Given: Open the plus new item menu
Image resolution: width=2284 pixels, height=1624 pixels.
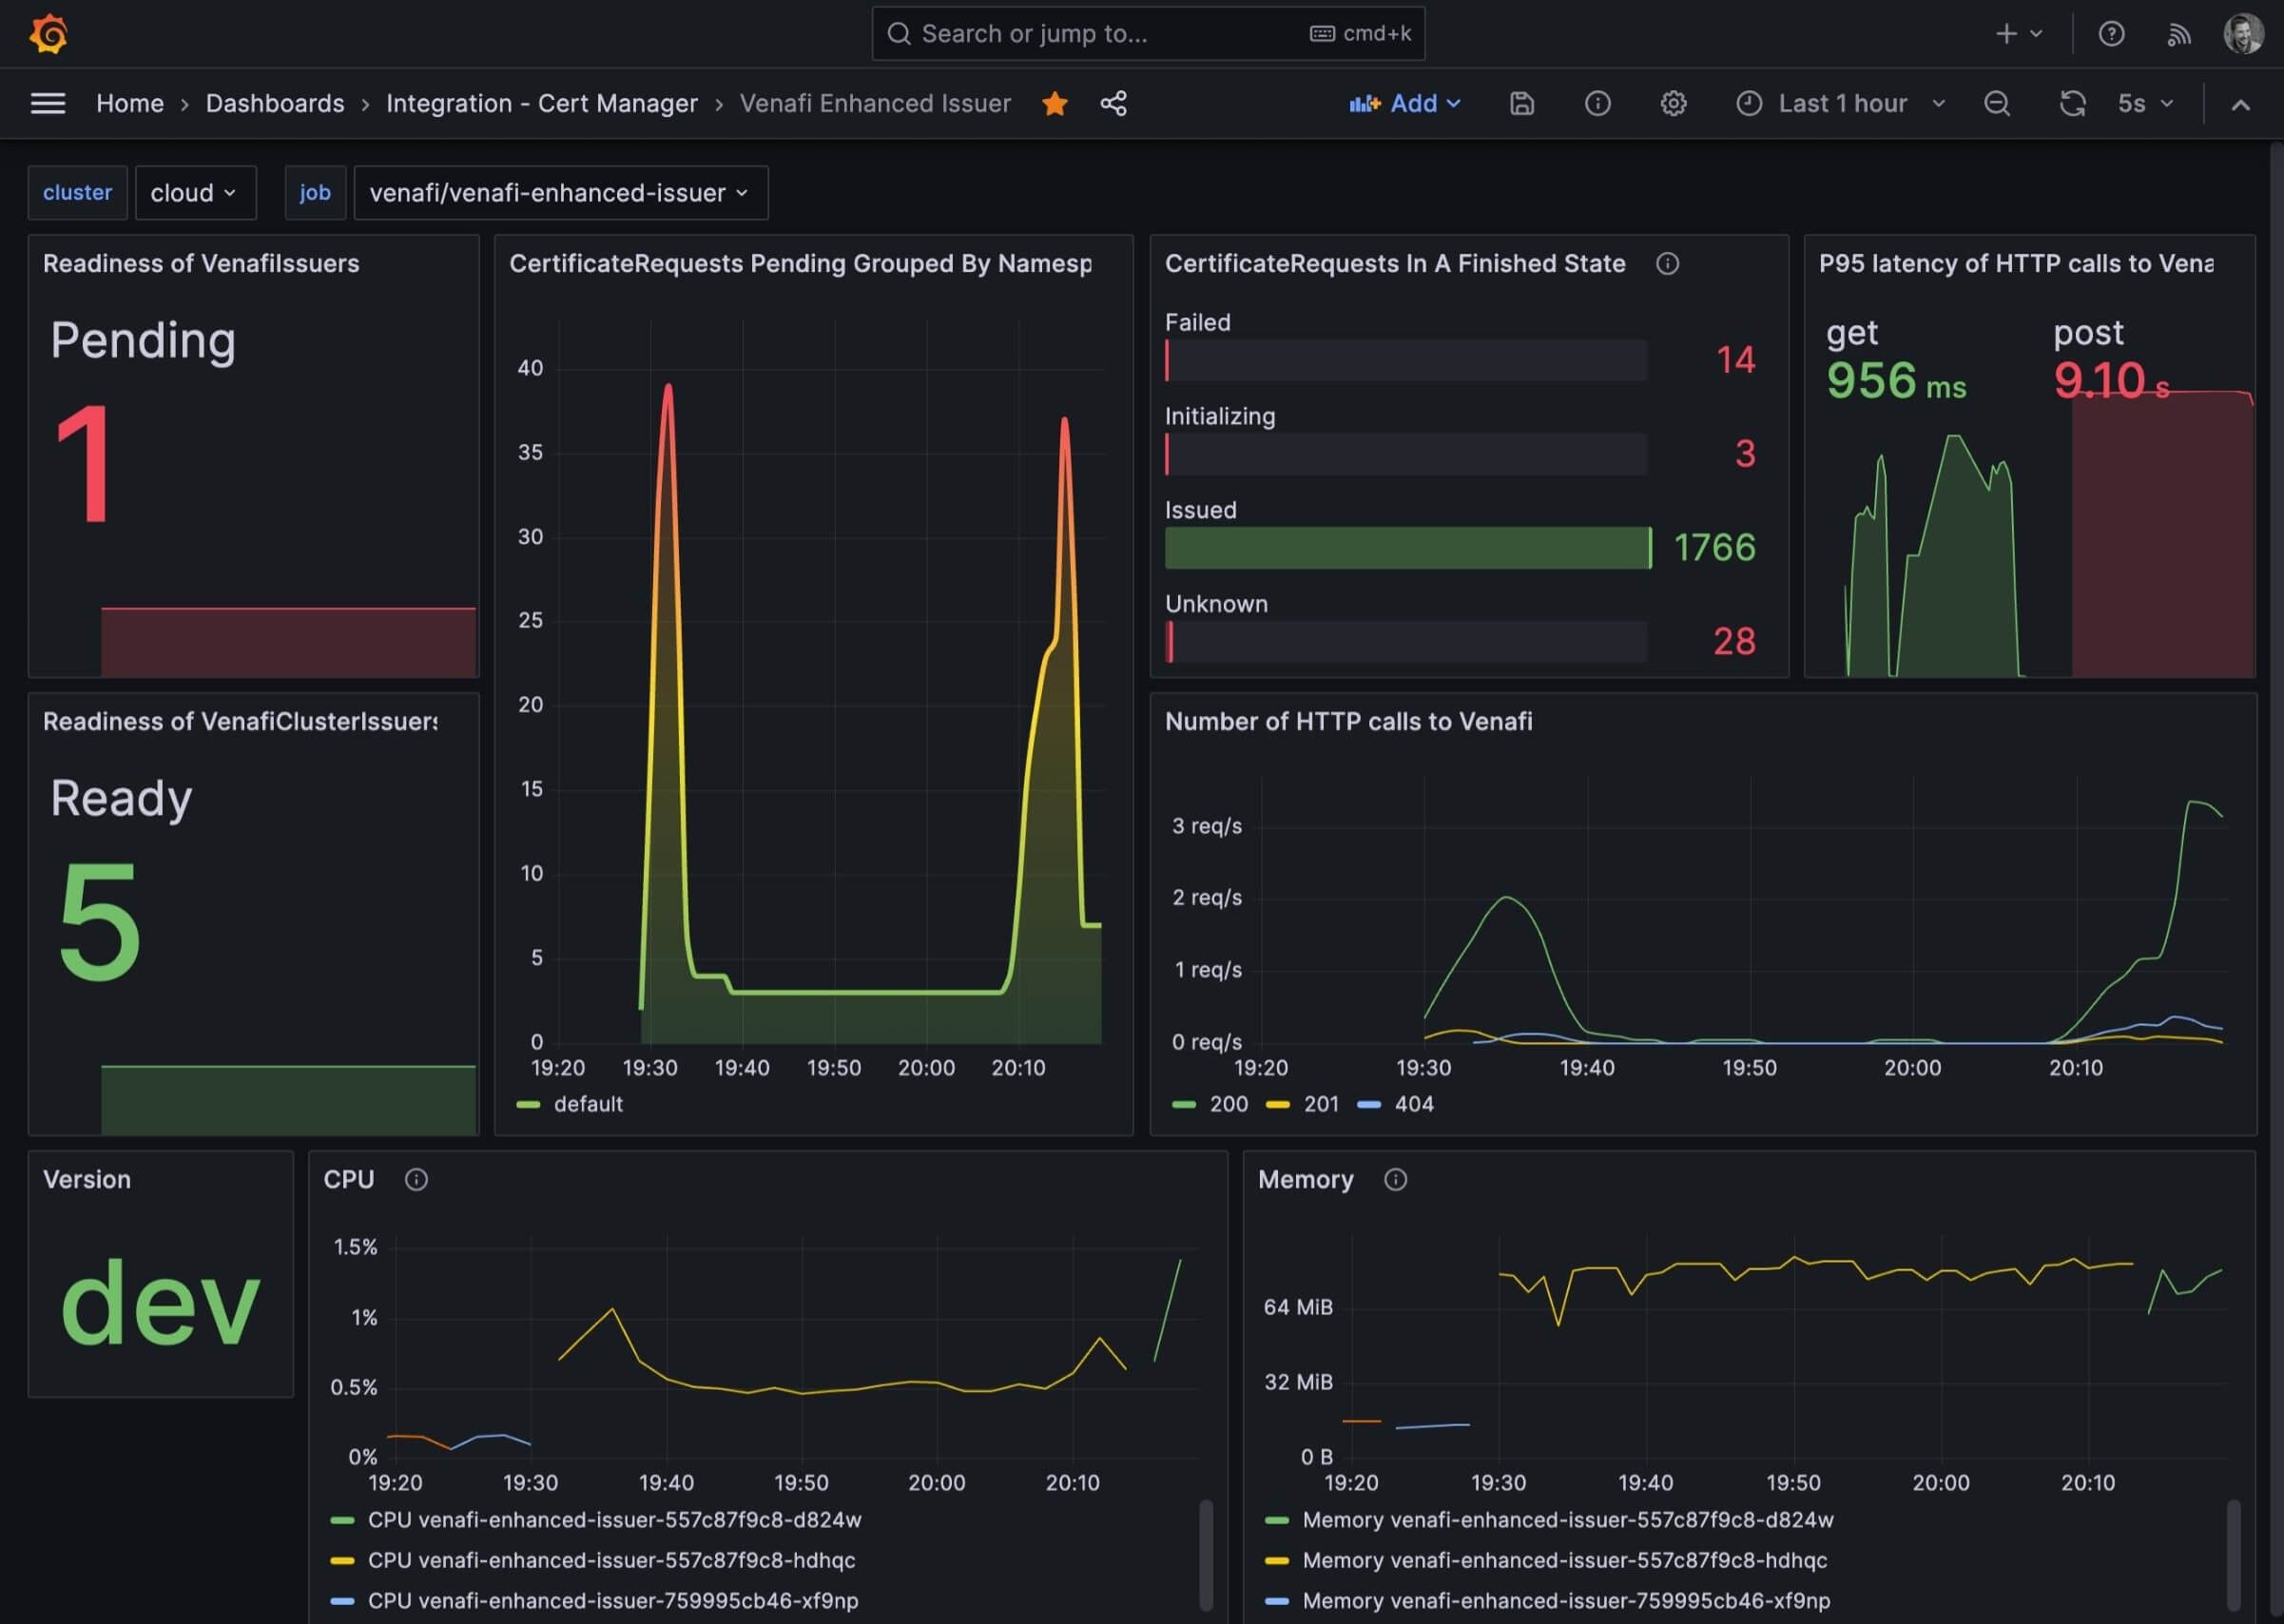Looking at the screenshot, I should (x=2018, y=34).
